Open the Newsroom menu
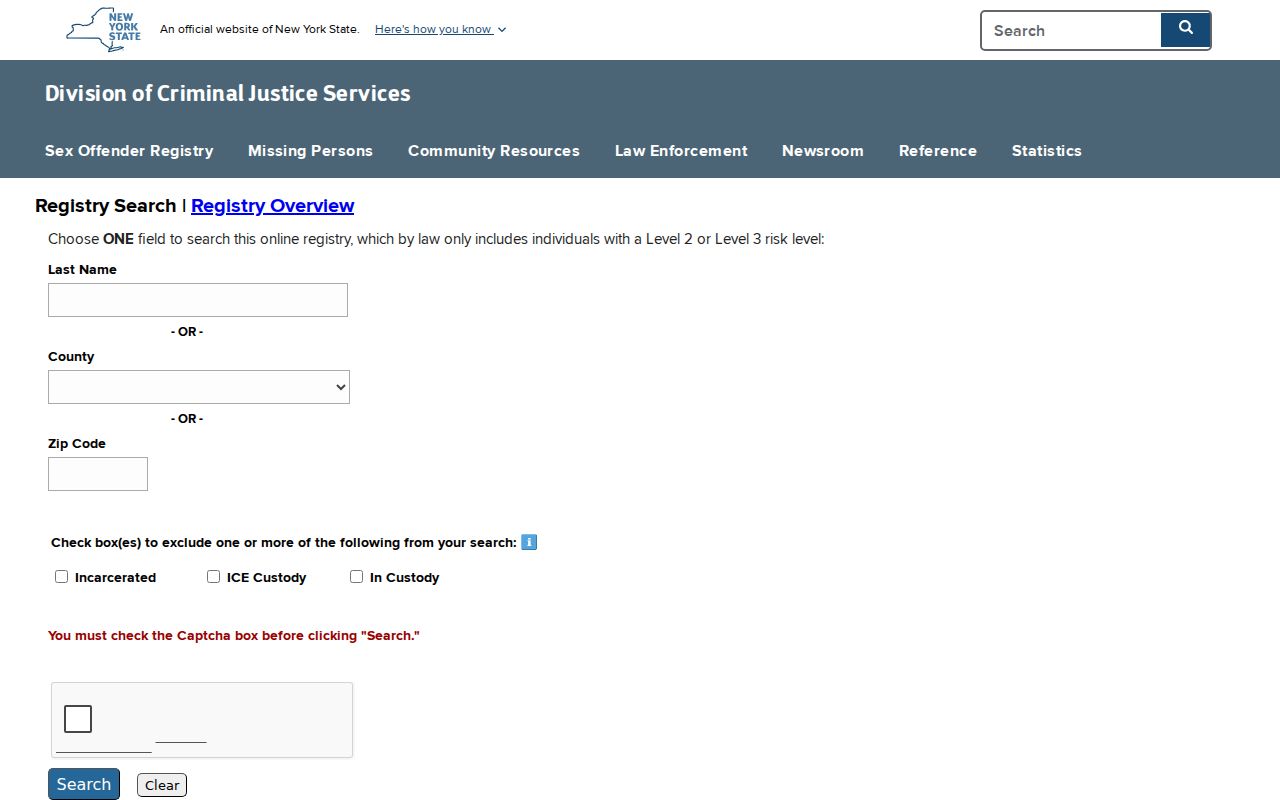 (823, 151)
